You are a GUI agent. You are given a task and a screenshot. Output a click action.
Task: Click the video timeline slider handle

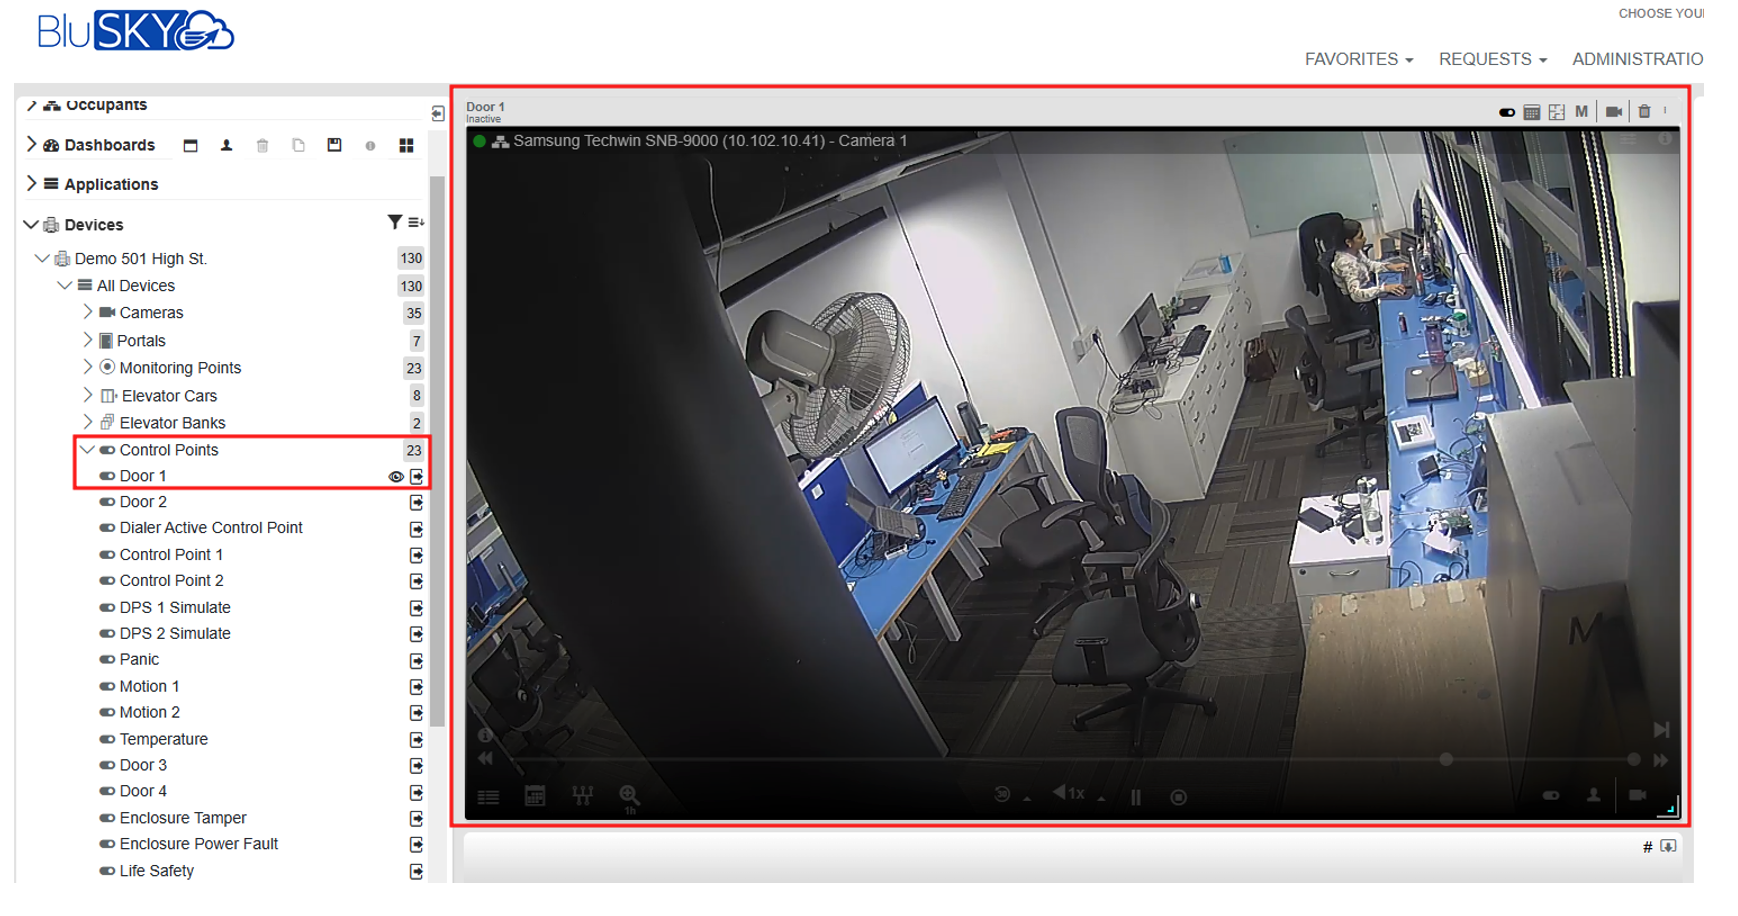[1446, 760]
